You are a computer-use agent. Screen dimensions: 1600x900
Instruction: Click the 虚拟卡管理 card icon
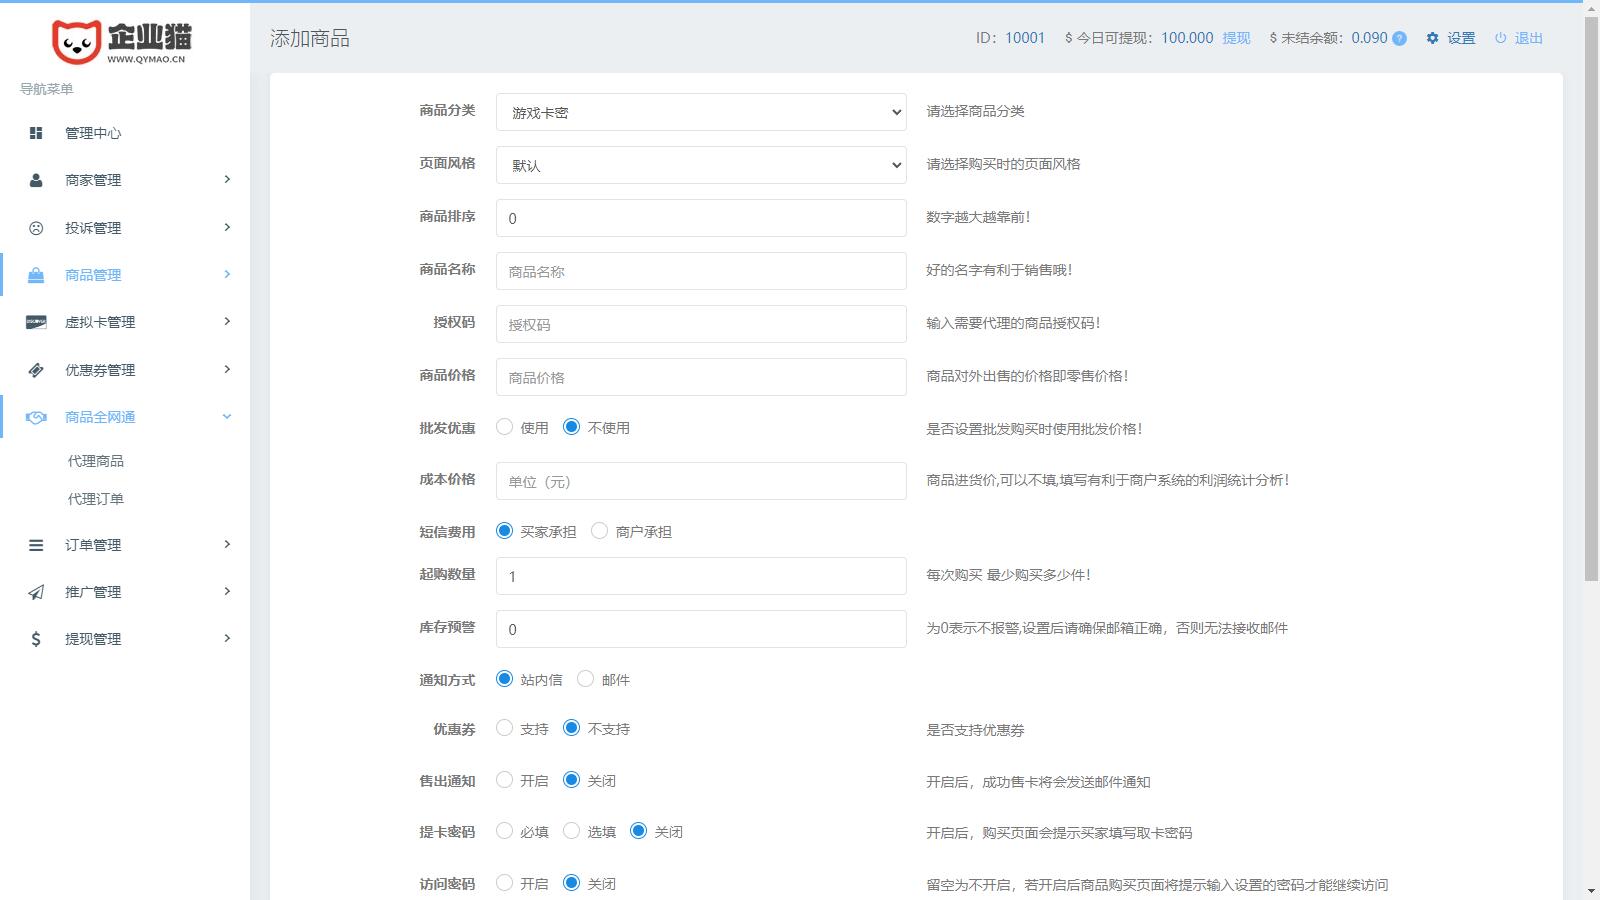36,322
